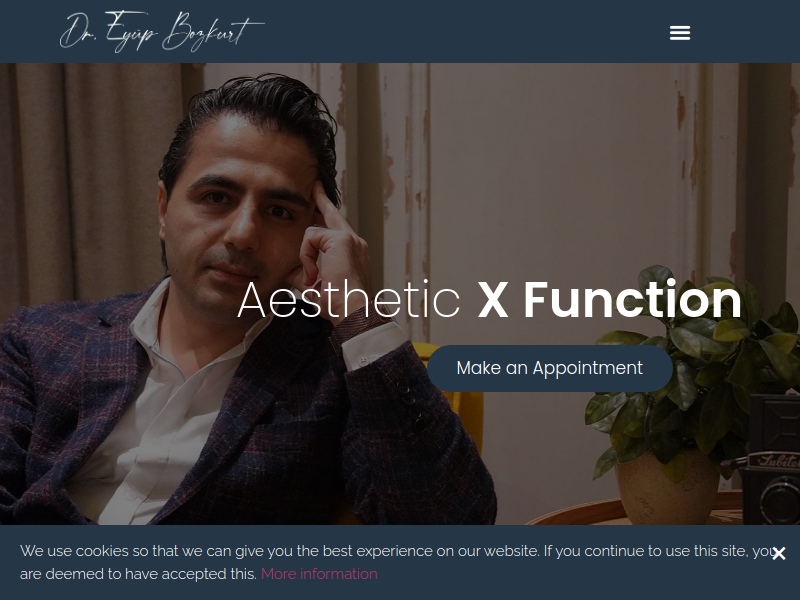This screenshot has height=600, width=800.
Task: Click the yellow chair behind the doctor
Action: pos(459,398)
